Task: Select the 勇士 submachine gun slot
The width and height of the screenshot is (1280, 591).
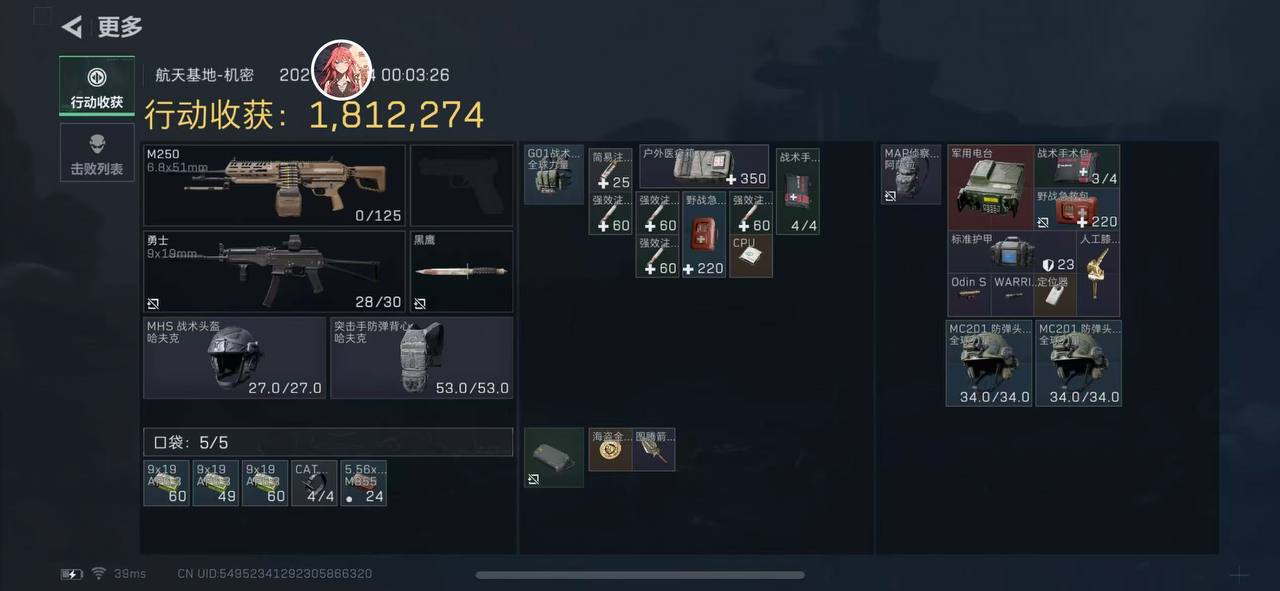Action: coord(275,271)
